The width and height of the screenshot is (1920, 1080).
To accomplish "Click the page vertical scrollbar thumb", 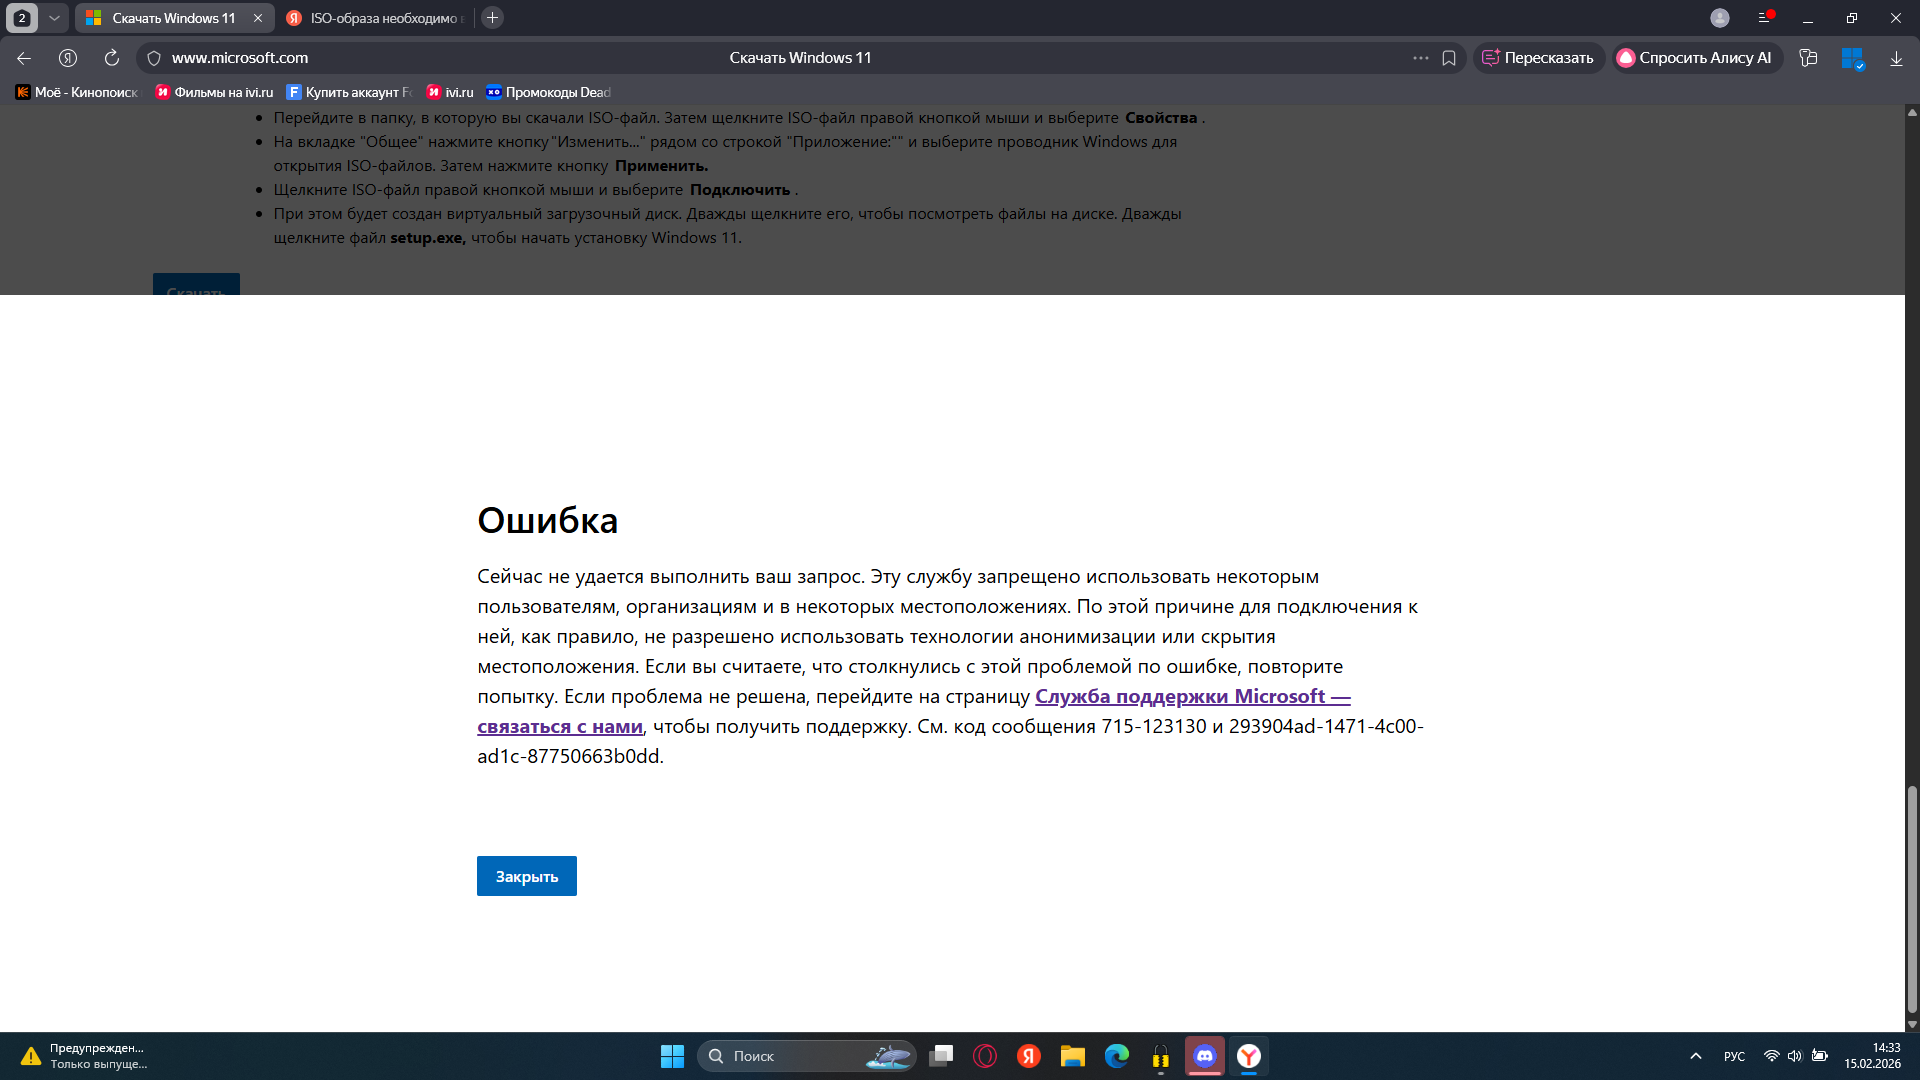I will click(1912, 899).
